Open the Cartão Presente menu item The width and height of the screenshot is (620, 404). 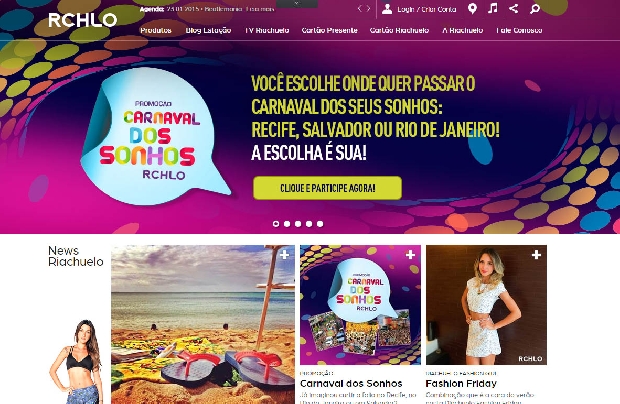[x=329, y=30]
